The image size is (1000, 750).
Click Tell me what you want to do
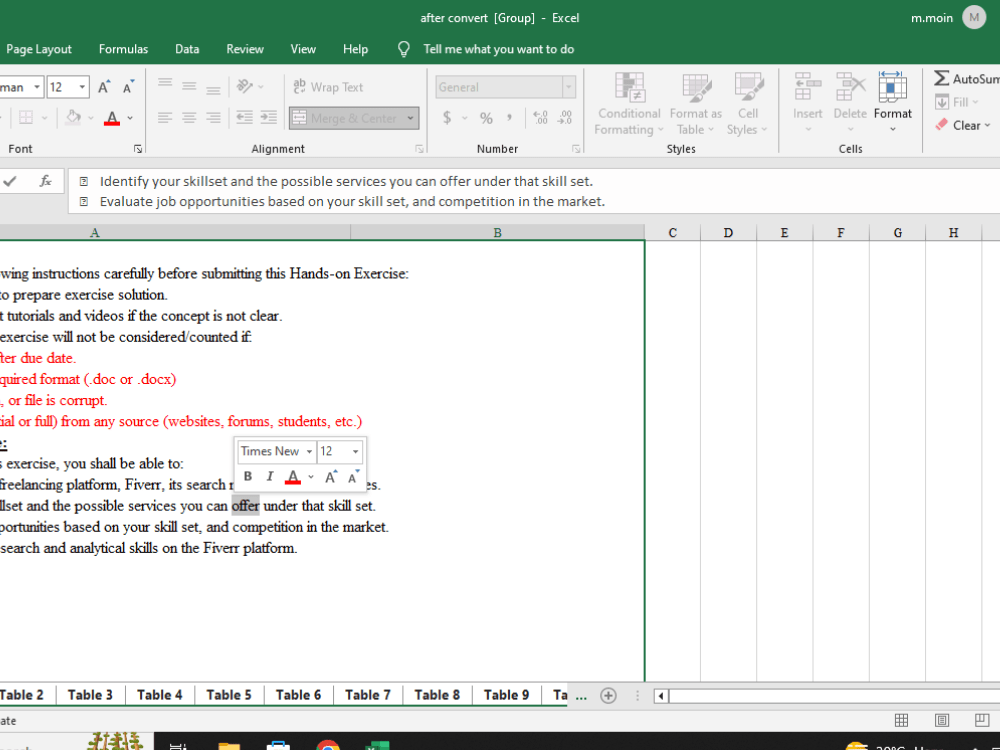click(x=498, y=49)
